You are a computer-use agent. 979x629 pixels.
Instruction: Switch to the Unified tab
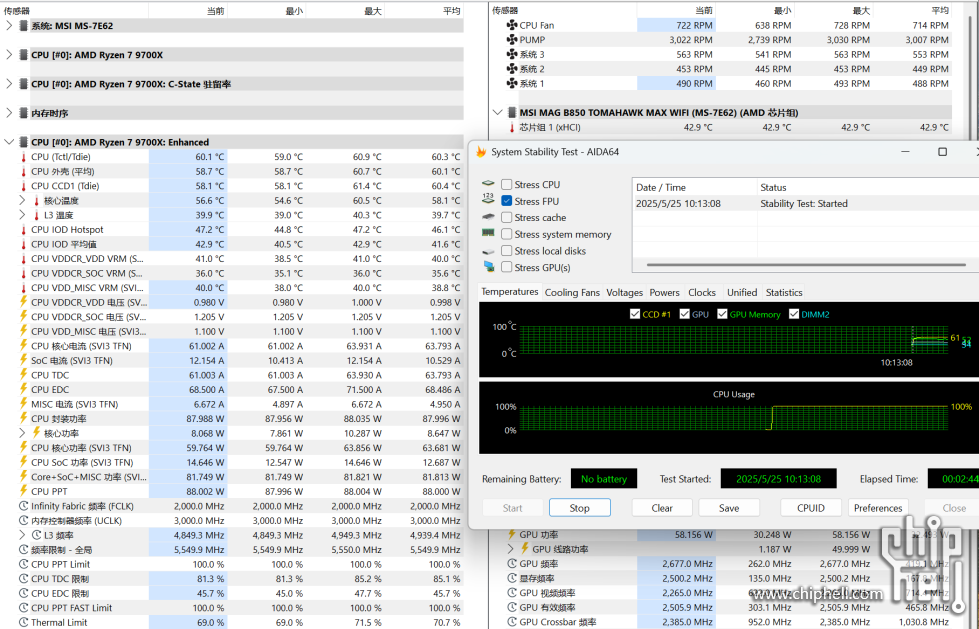[742, 292]
